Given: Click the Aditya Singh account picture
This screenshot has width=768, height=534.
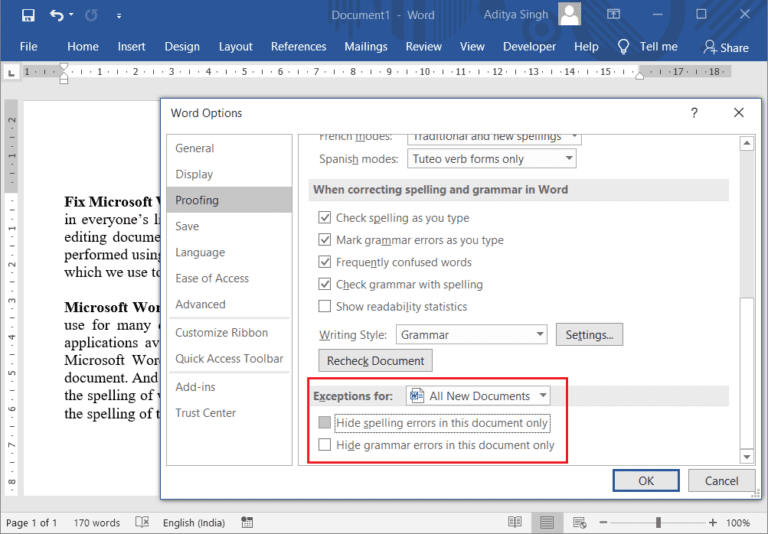Looking at the screenshot, I should tap(570, 14).
